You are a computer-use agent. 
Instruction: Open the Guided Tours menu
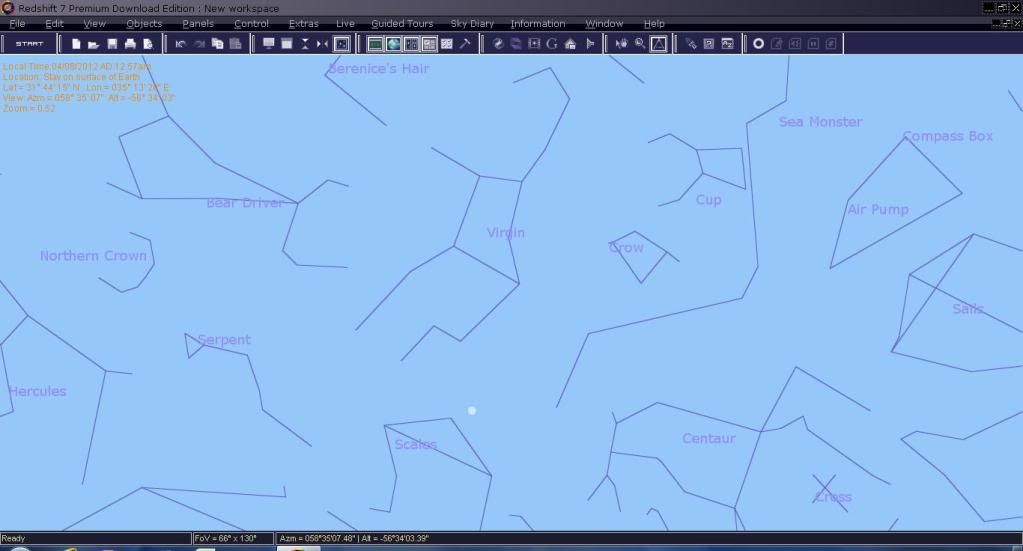click(402, 23)
